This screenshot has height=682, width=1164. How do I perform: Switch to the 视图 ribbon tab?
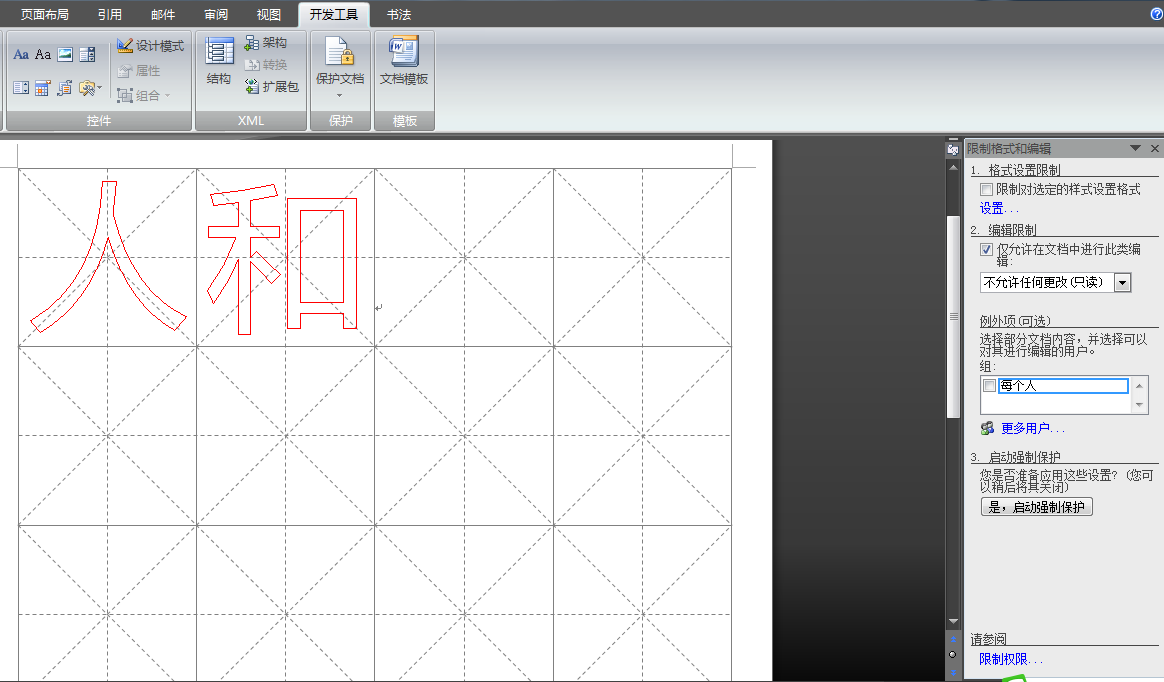269,15
